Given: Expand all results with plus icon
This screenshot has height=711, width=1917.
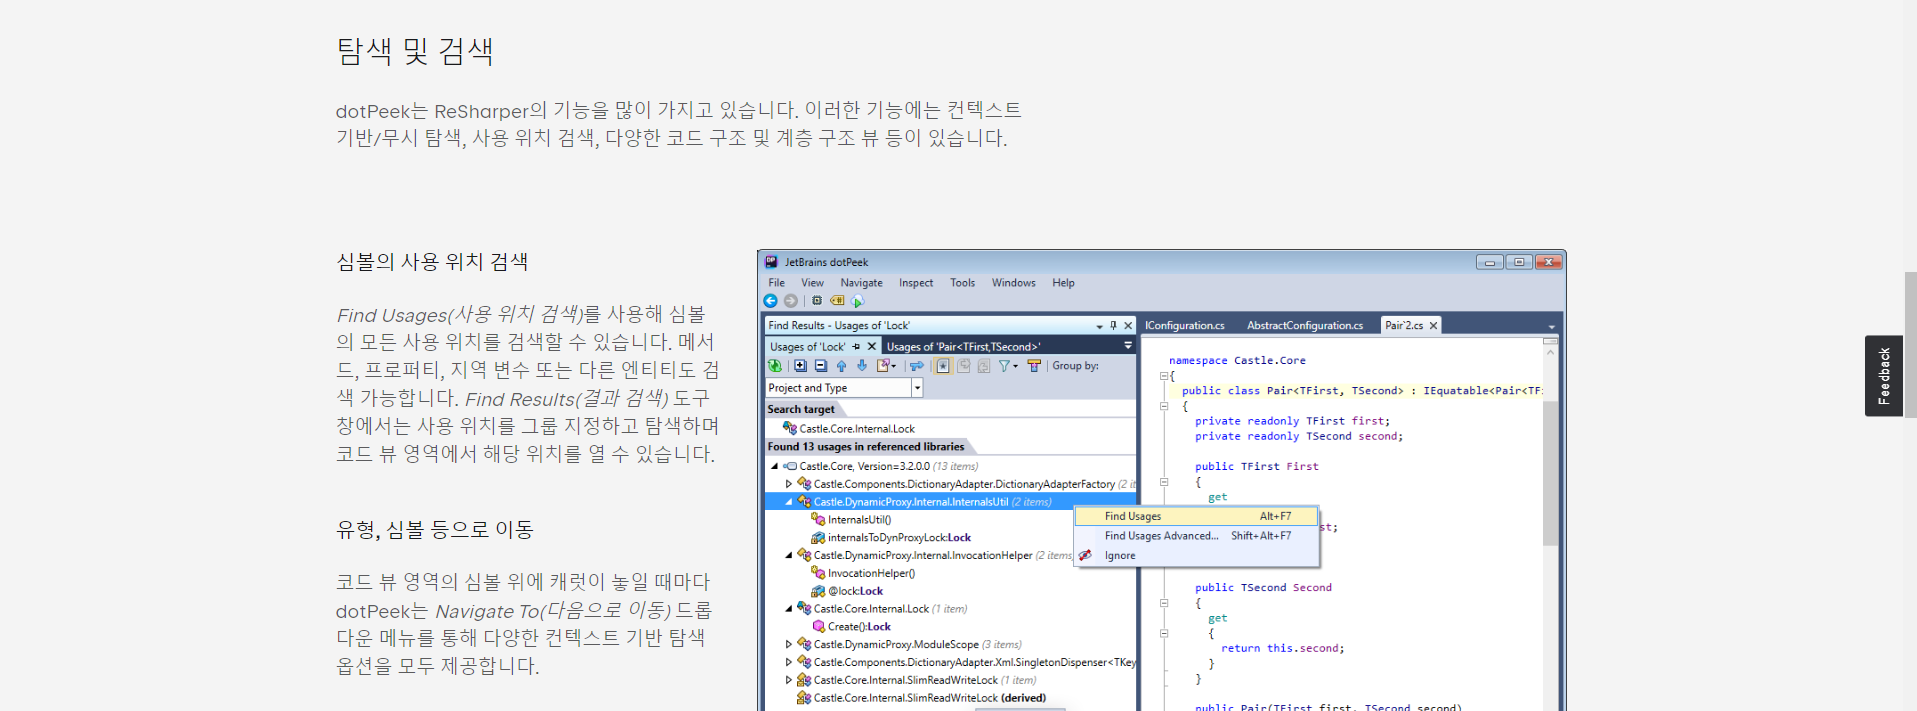Looking at the screenshot, I should pyautogui.click(x=800, y=366).
